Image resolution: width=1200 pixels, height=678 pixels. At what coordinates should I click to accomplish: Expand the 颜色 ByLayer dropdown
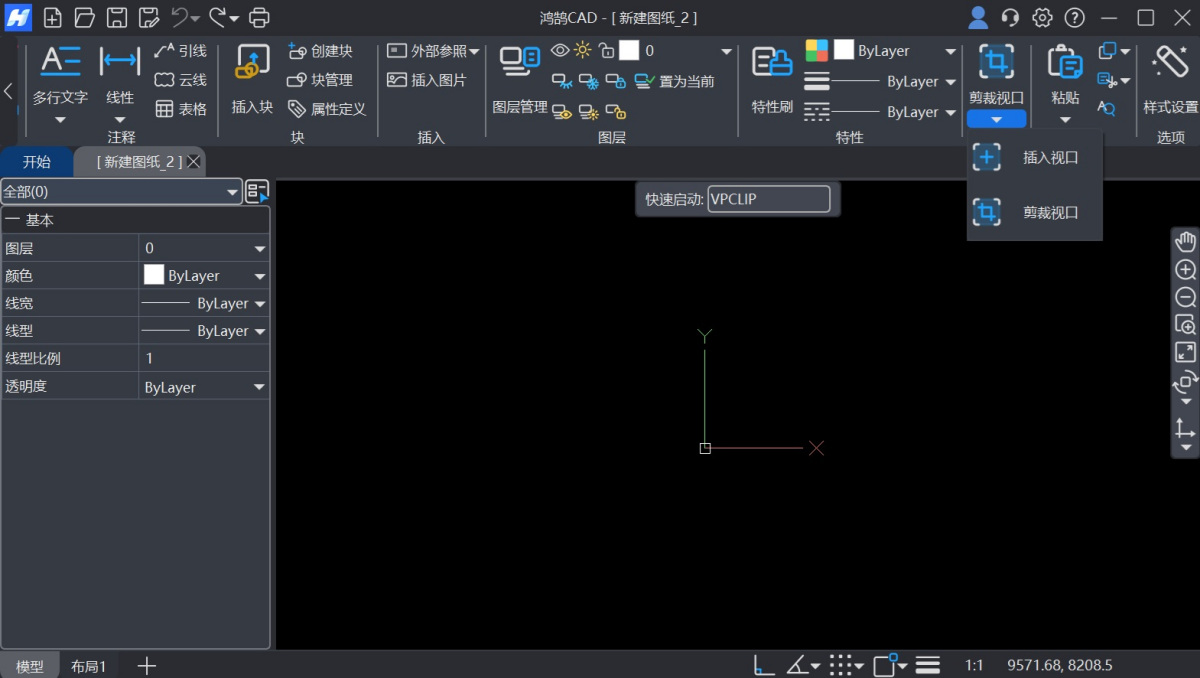click(x=258, y=275)
